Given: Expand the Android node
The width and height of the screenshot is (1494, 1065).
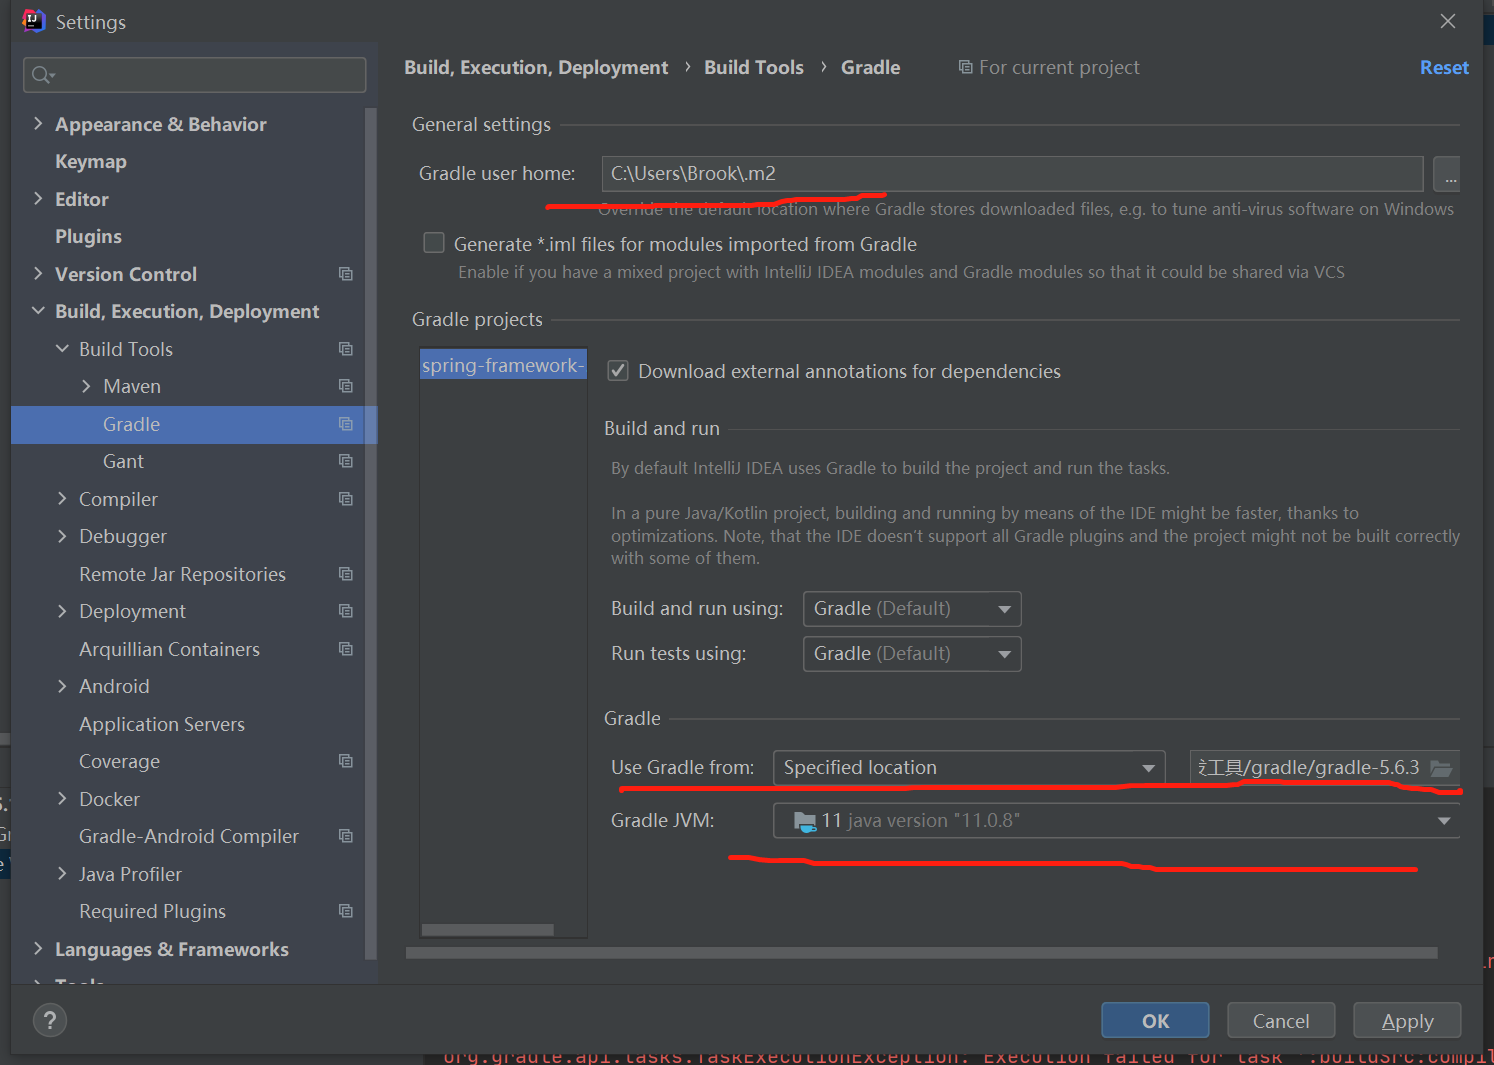Looking at the screenshot, I should pos(62,687).
